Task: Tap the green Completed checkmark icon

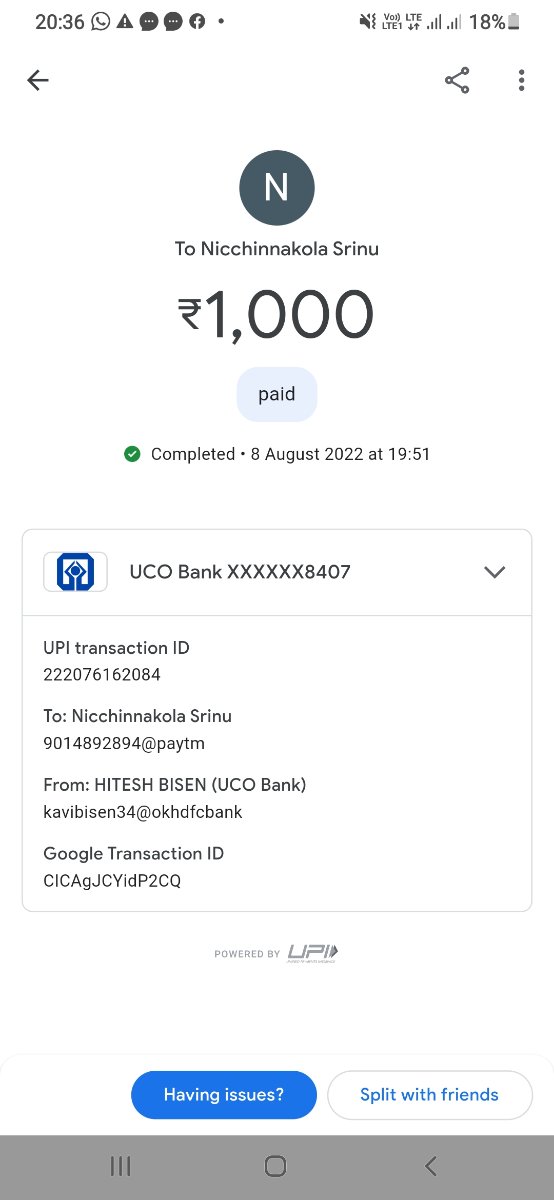Action: pos(132,454)
